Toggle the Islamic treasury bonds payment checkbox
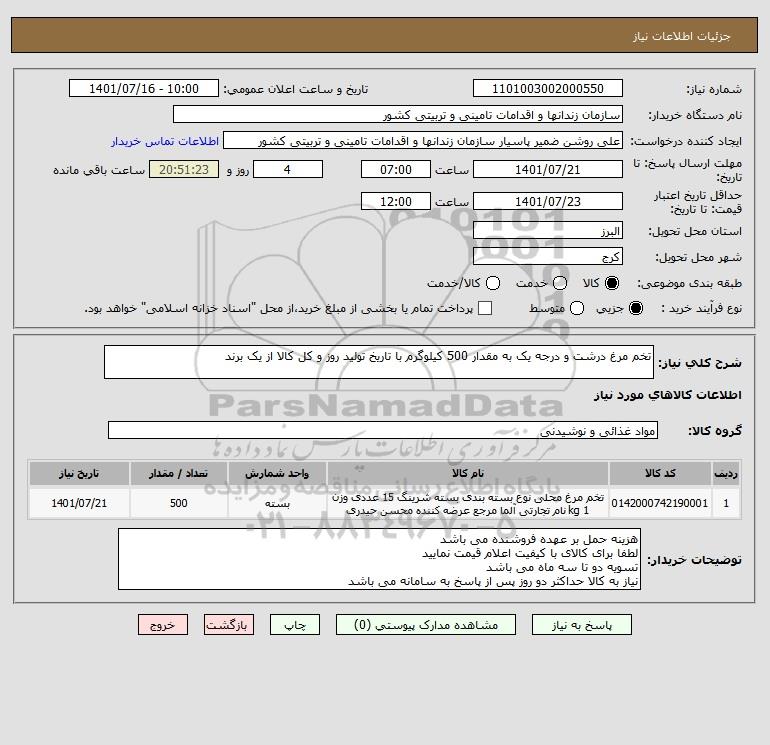770x745 pixels. (x=485, y=308)
